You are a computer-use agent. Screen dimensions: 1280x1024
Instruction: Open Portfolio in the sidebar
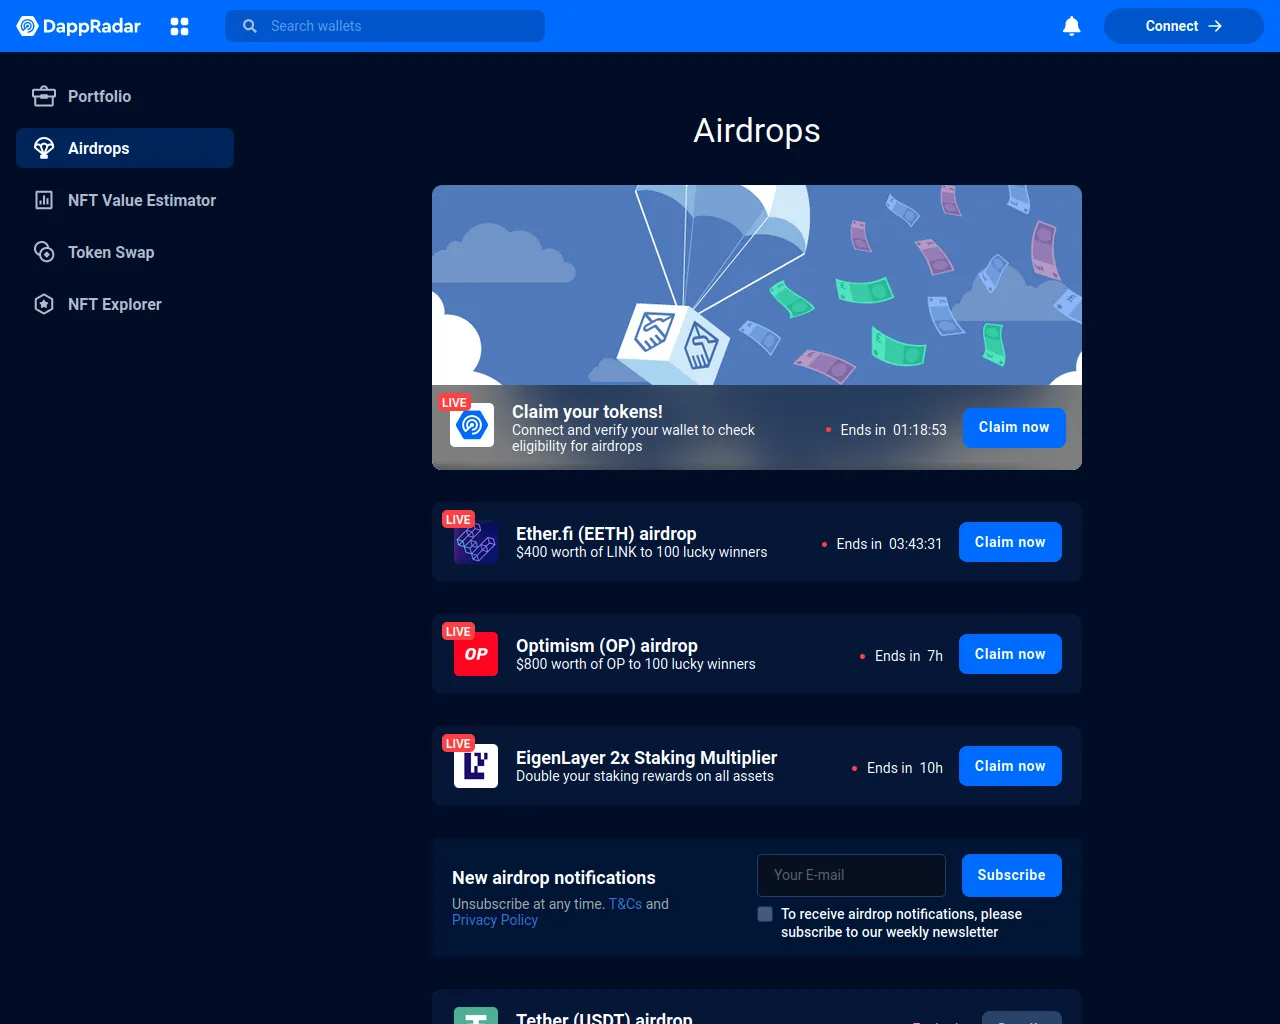[125, 96]
